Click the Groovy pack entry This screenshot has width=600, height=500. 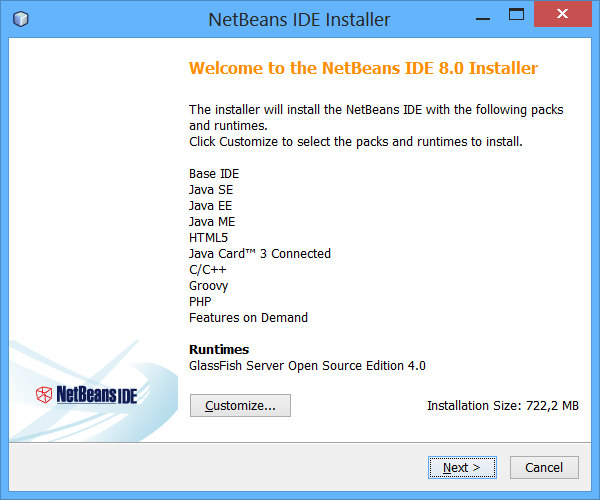coord(209,286)
